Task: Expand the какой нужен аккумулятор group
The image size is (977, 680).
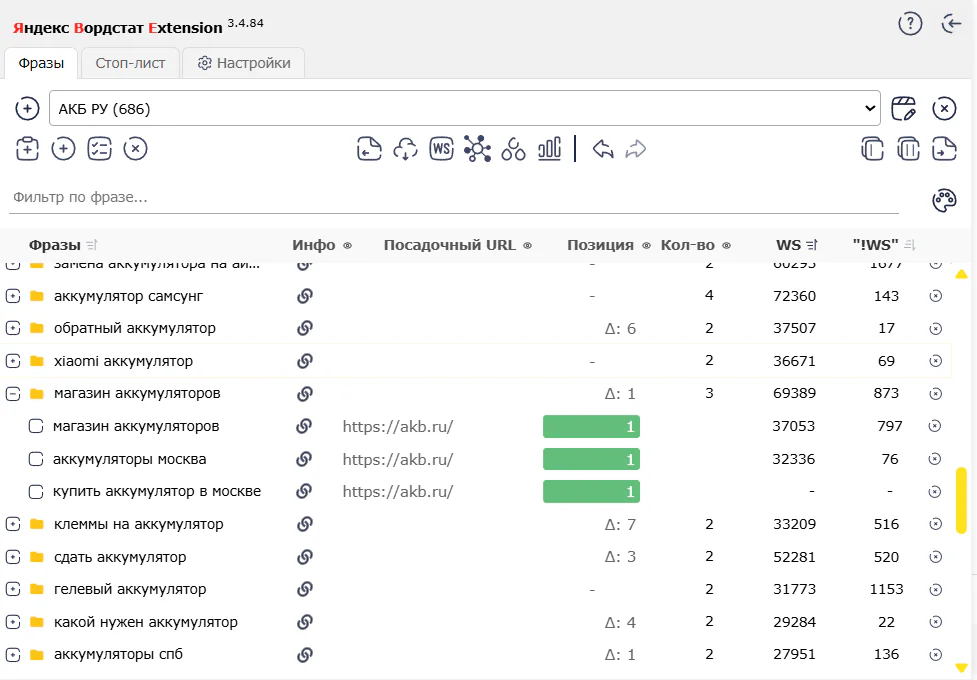Action: [x=13, y=622]
